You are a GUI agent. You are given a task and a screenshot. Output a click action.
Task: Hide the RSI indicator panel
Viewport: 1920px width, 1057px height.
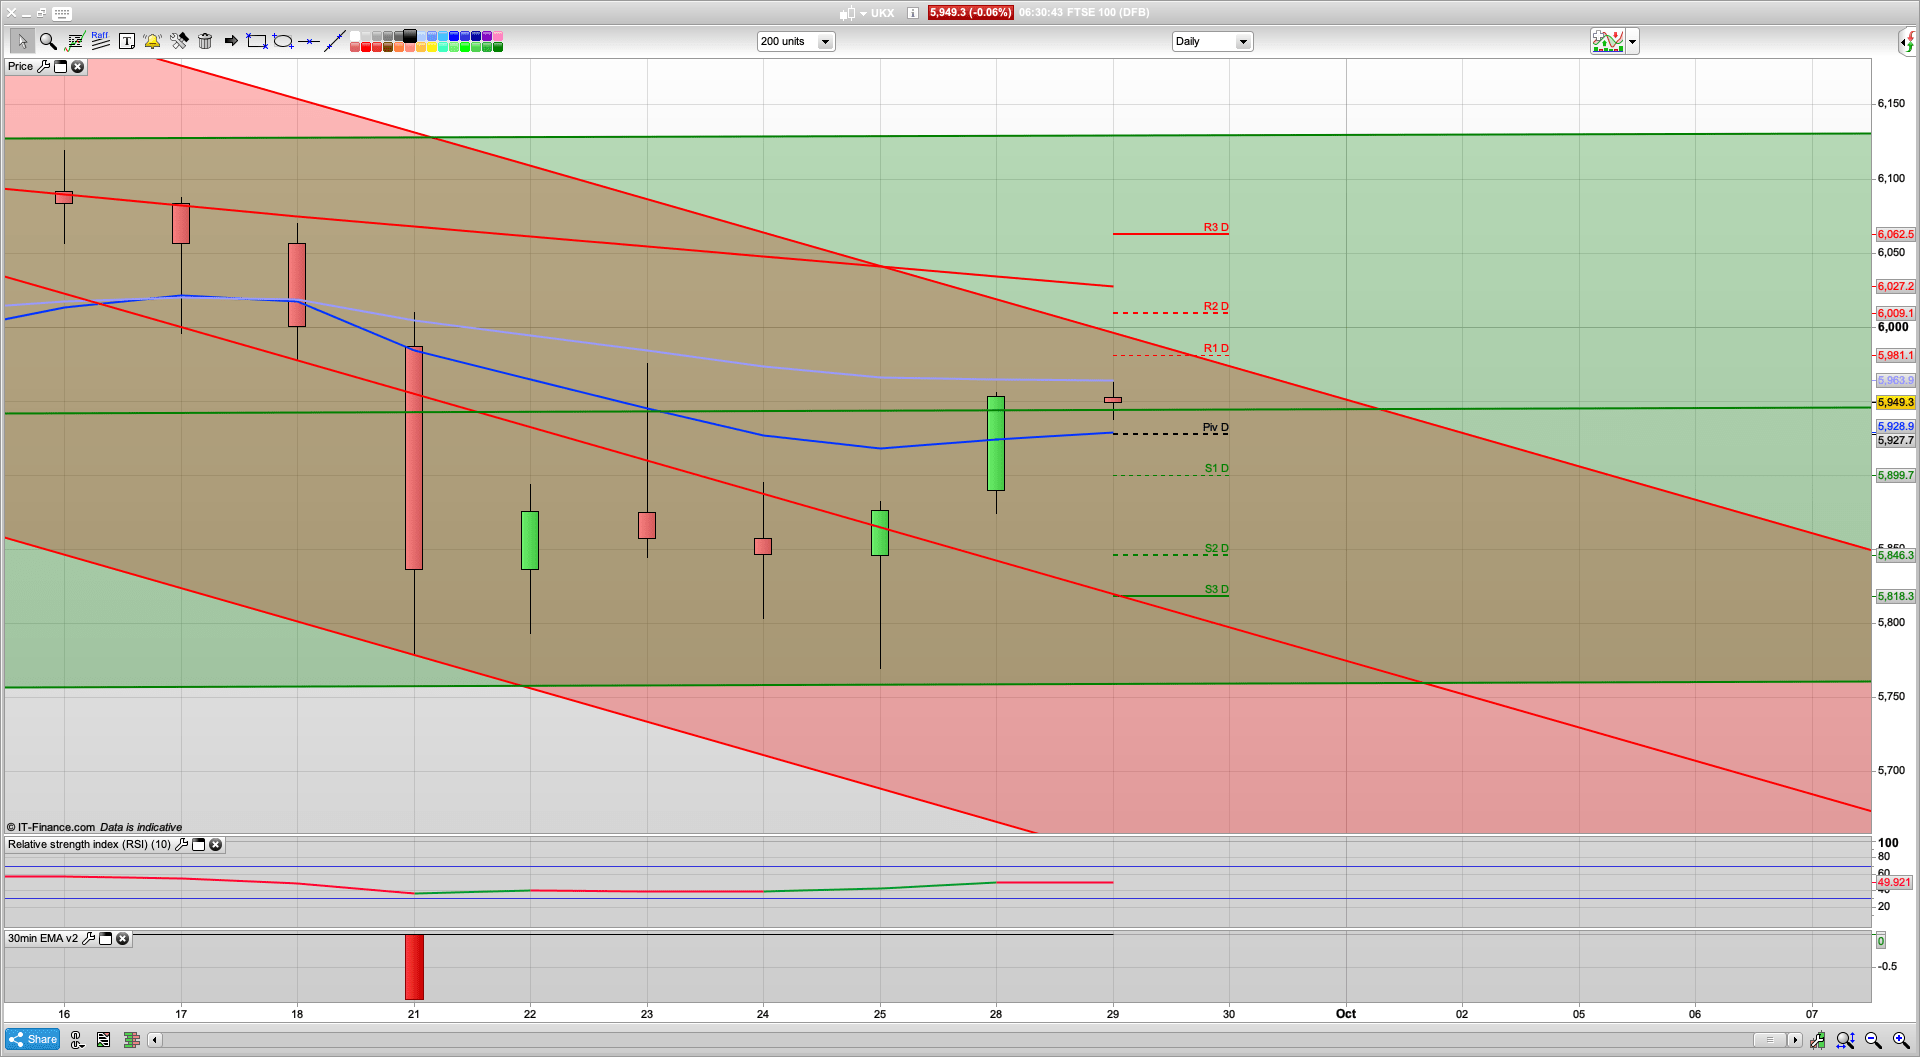pos(198,845)
